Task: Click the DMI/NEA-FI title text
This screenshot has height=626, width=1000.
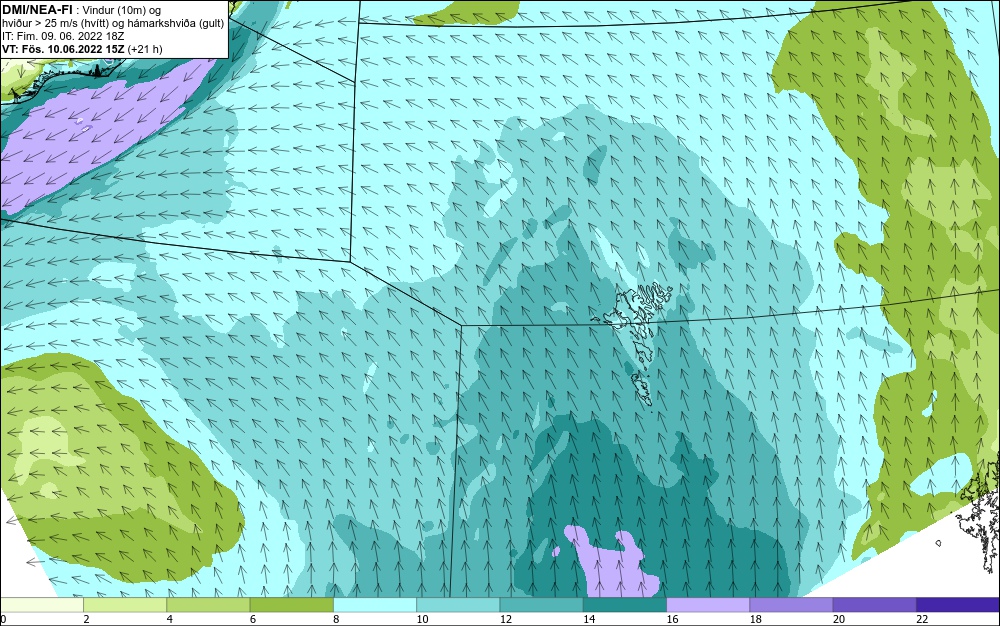Action: click(x=38, y=10)
